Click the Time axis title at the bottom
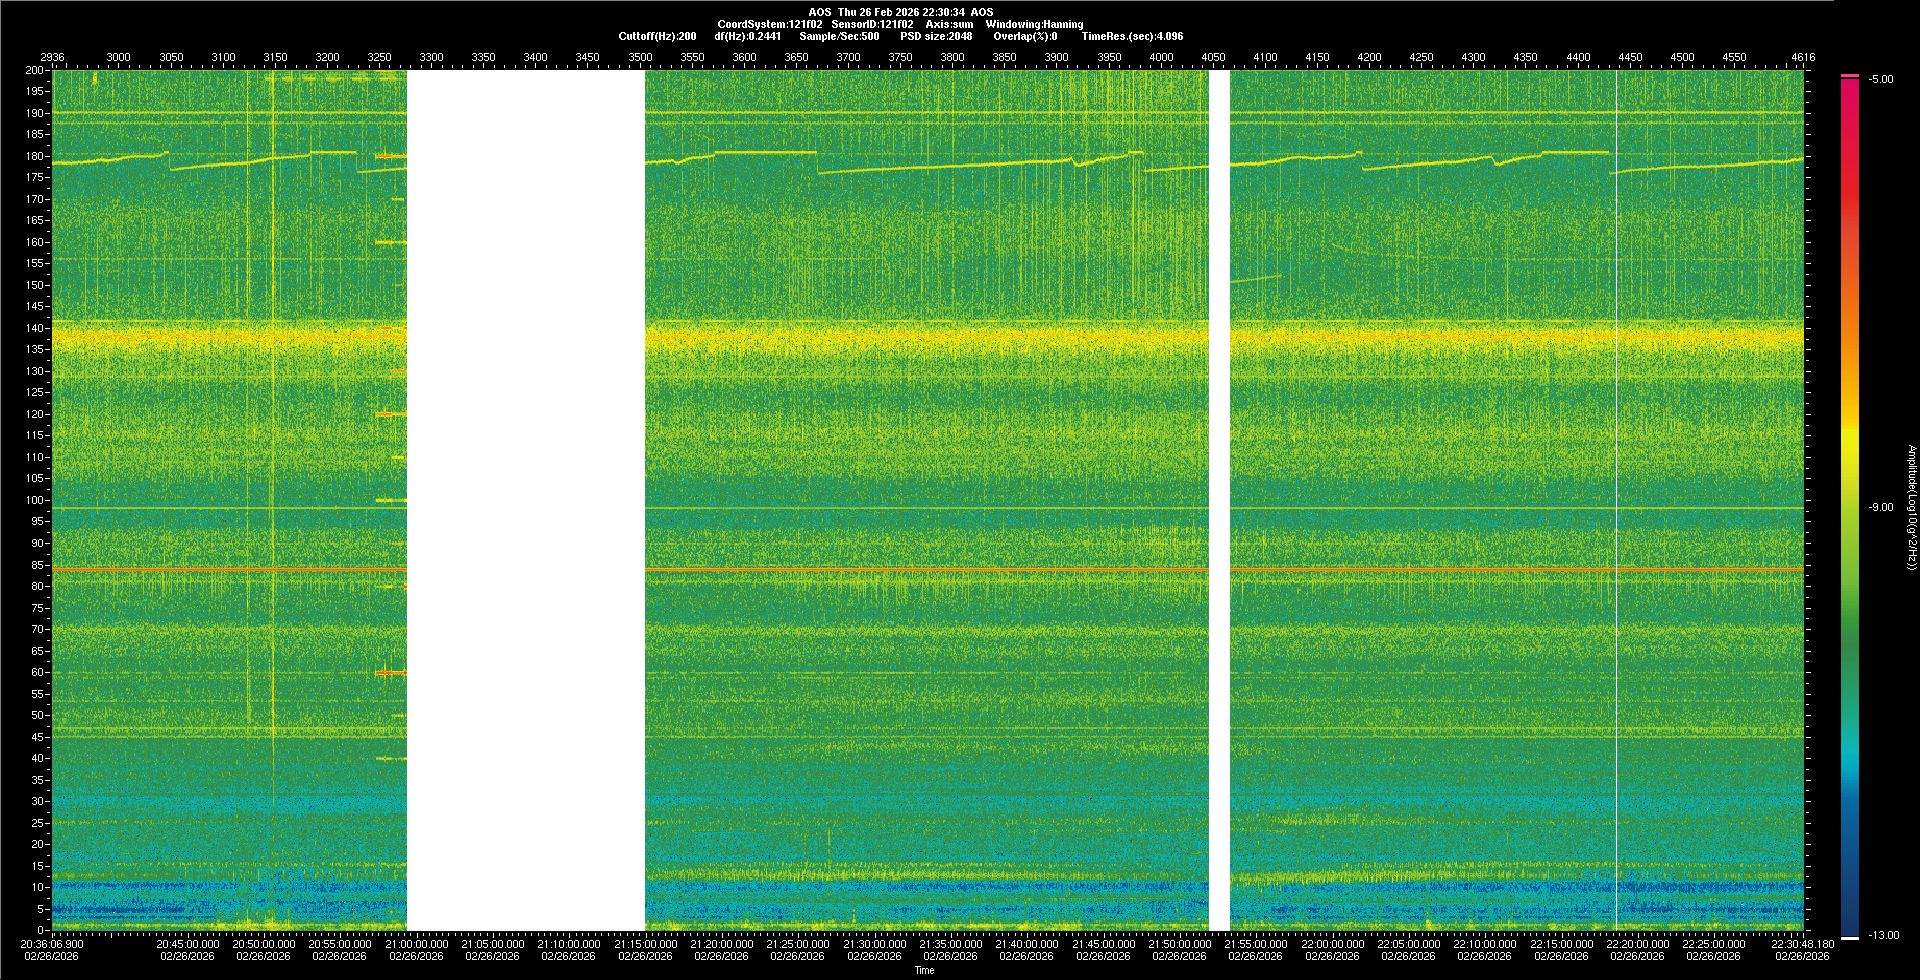Image resolution: width=1920 pixels, height=980 pixels. tap(924, 970)
